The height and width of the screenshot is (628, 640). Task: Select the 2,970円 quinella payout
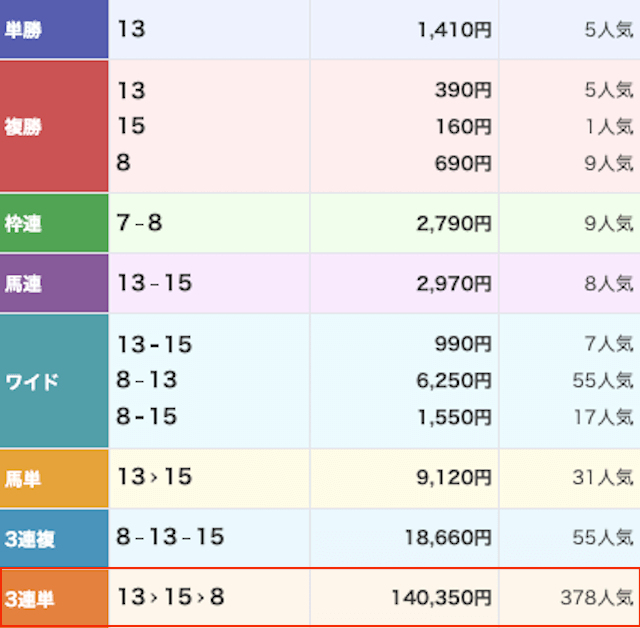pyautogui.click(x=453, y=283)
